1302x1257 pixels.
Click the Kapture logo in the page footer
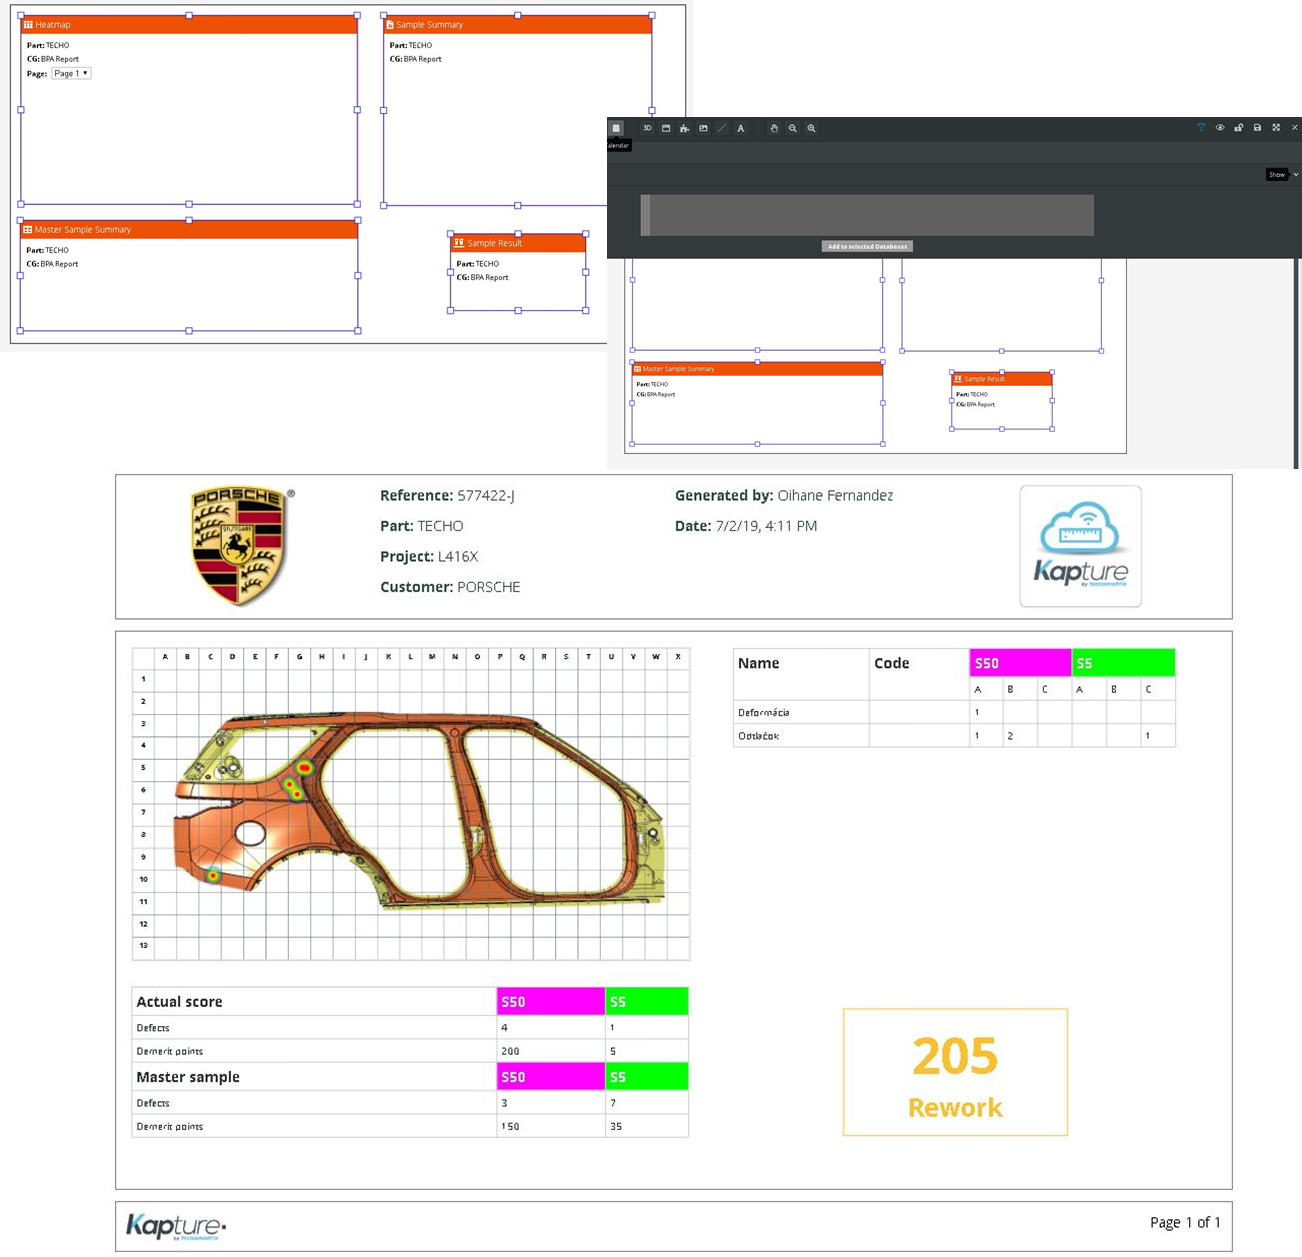pyautogui.click(x=176, y=1227)
